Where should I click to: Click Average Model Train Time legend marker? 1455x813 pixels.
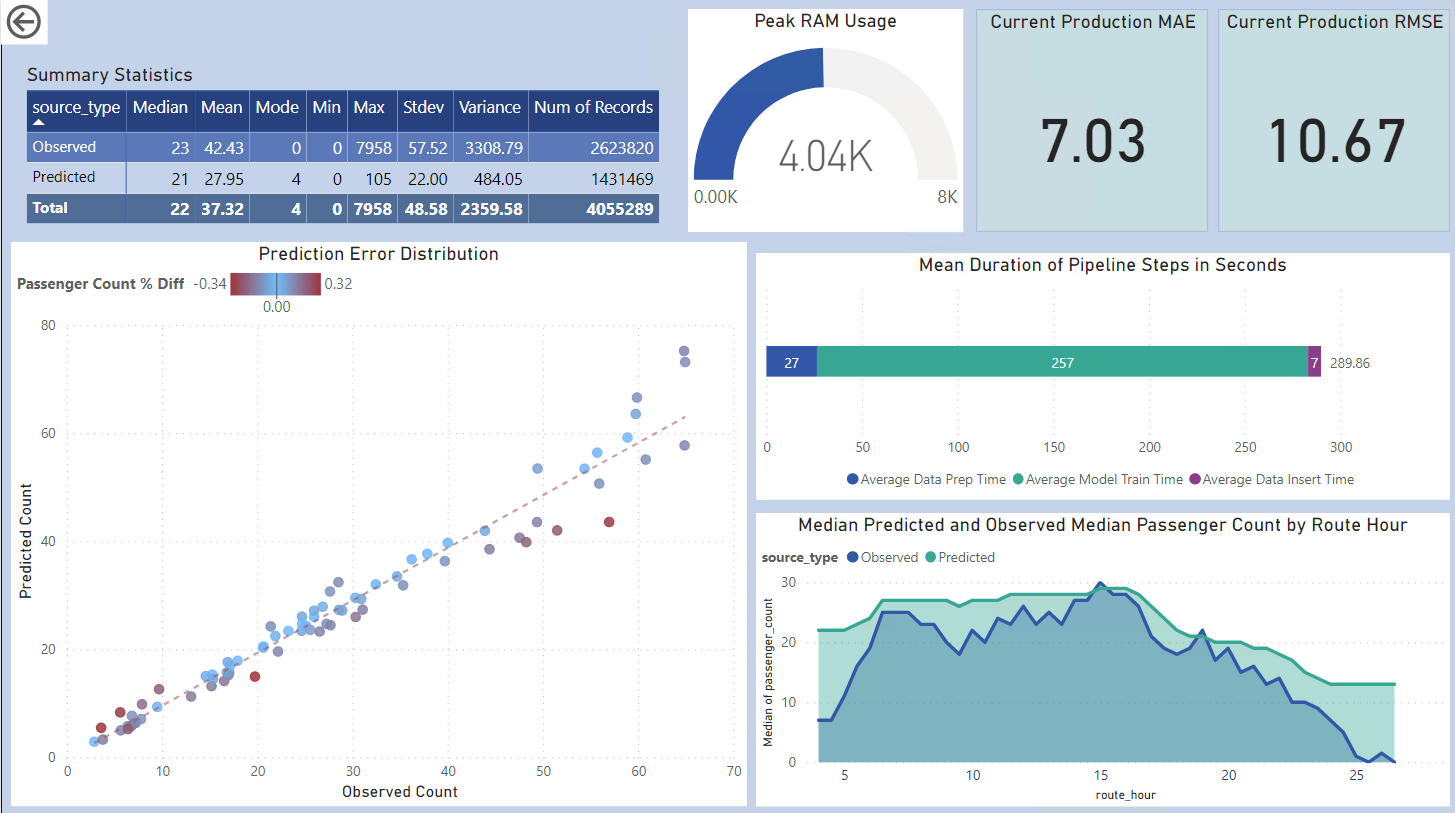tap(1018, 480)
